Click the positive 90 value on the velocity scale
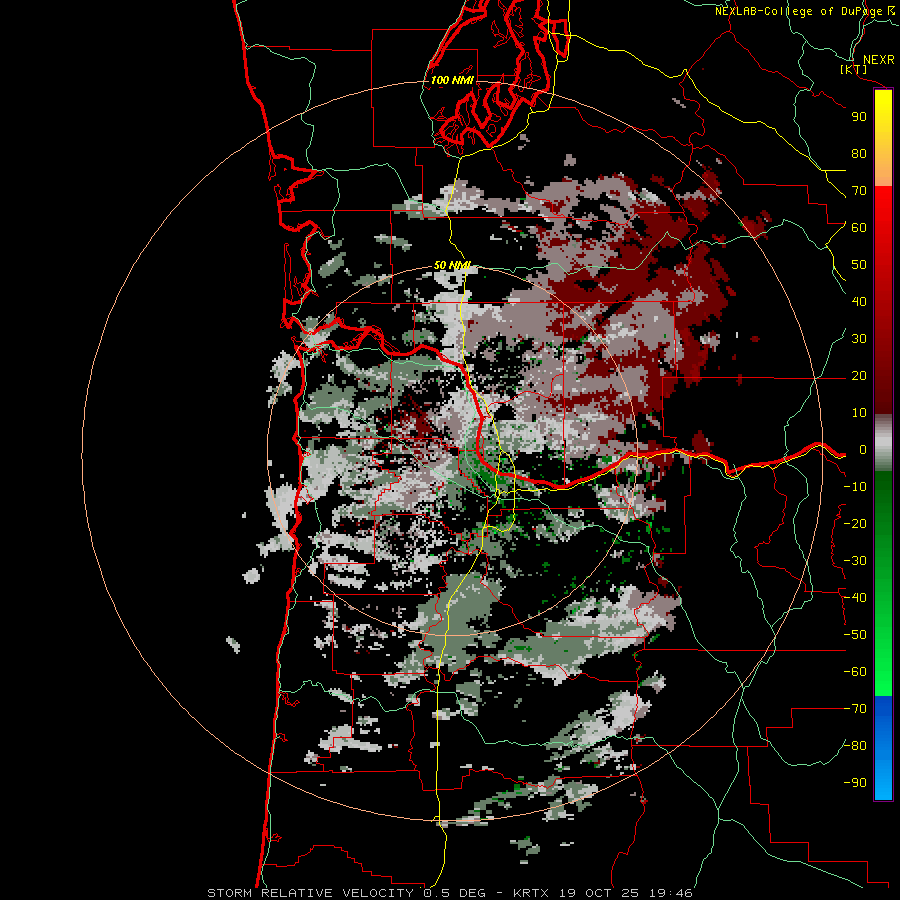This screenshot has width=900, height=900. [859, 116]
